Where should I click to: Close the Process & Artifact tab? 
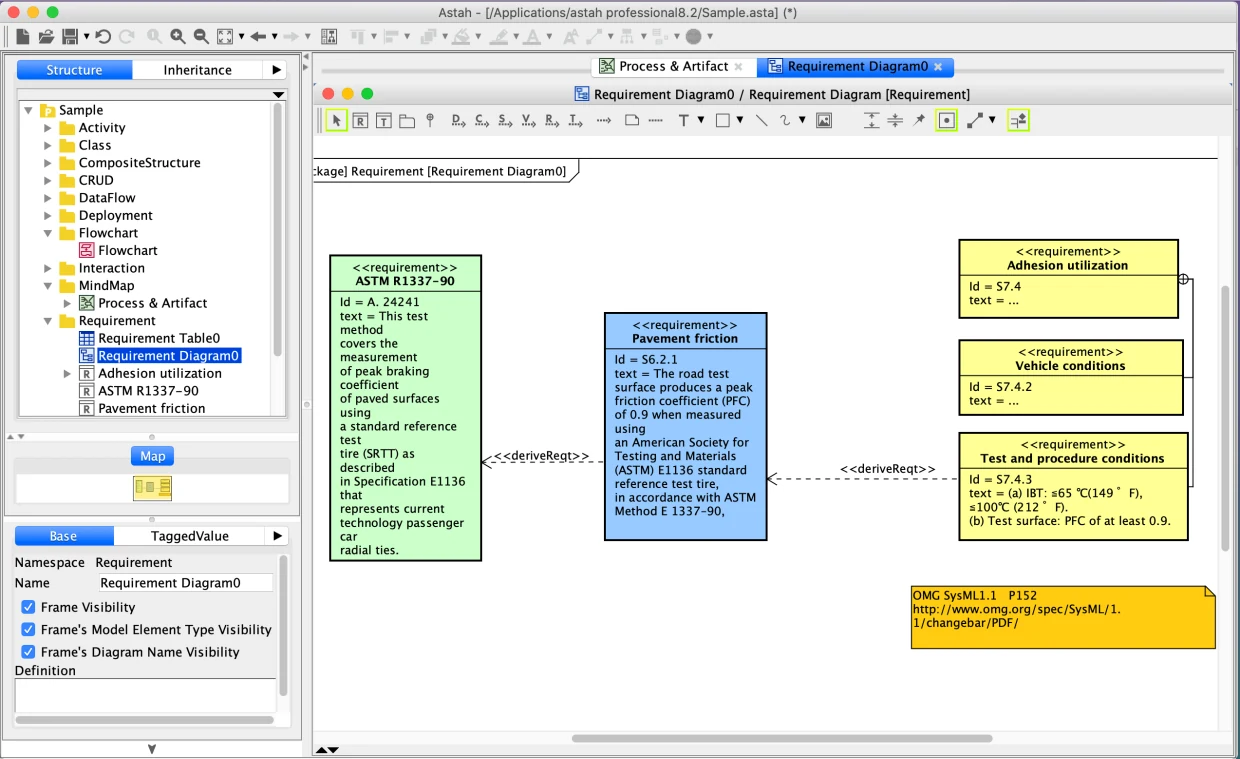pyautogui.click(x=738, y=67)
